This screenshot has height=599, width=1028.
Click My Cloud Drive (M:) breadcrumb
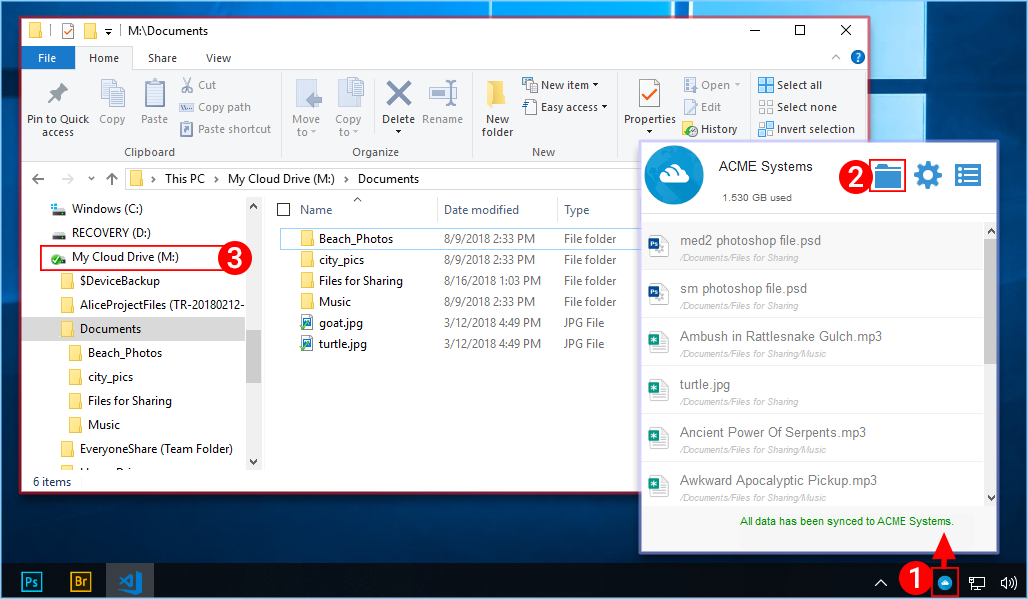point(281,179)
